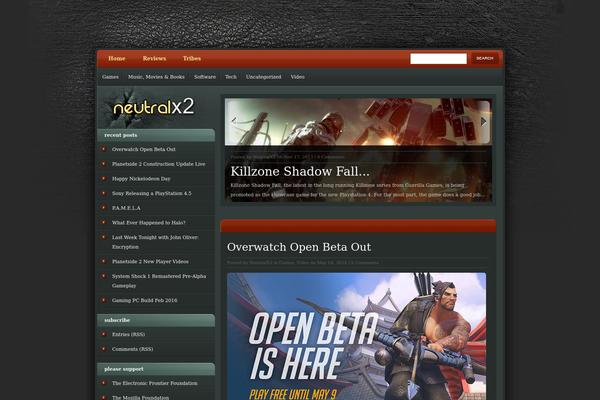Open the Games category

(110, 77)
